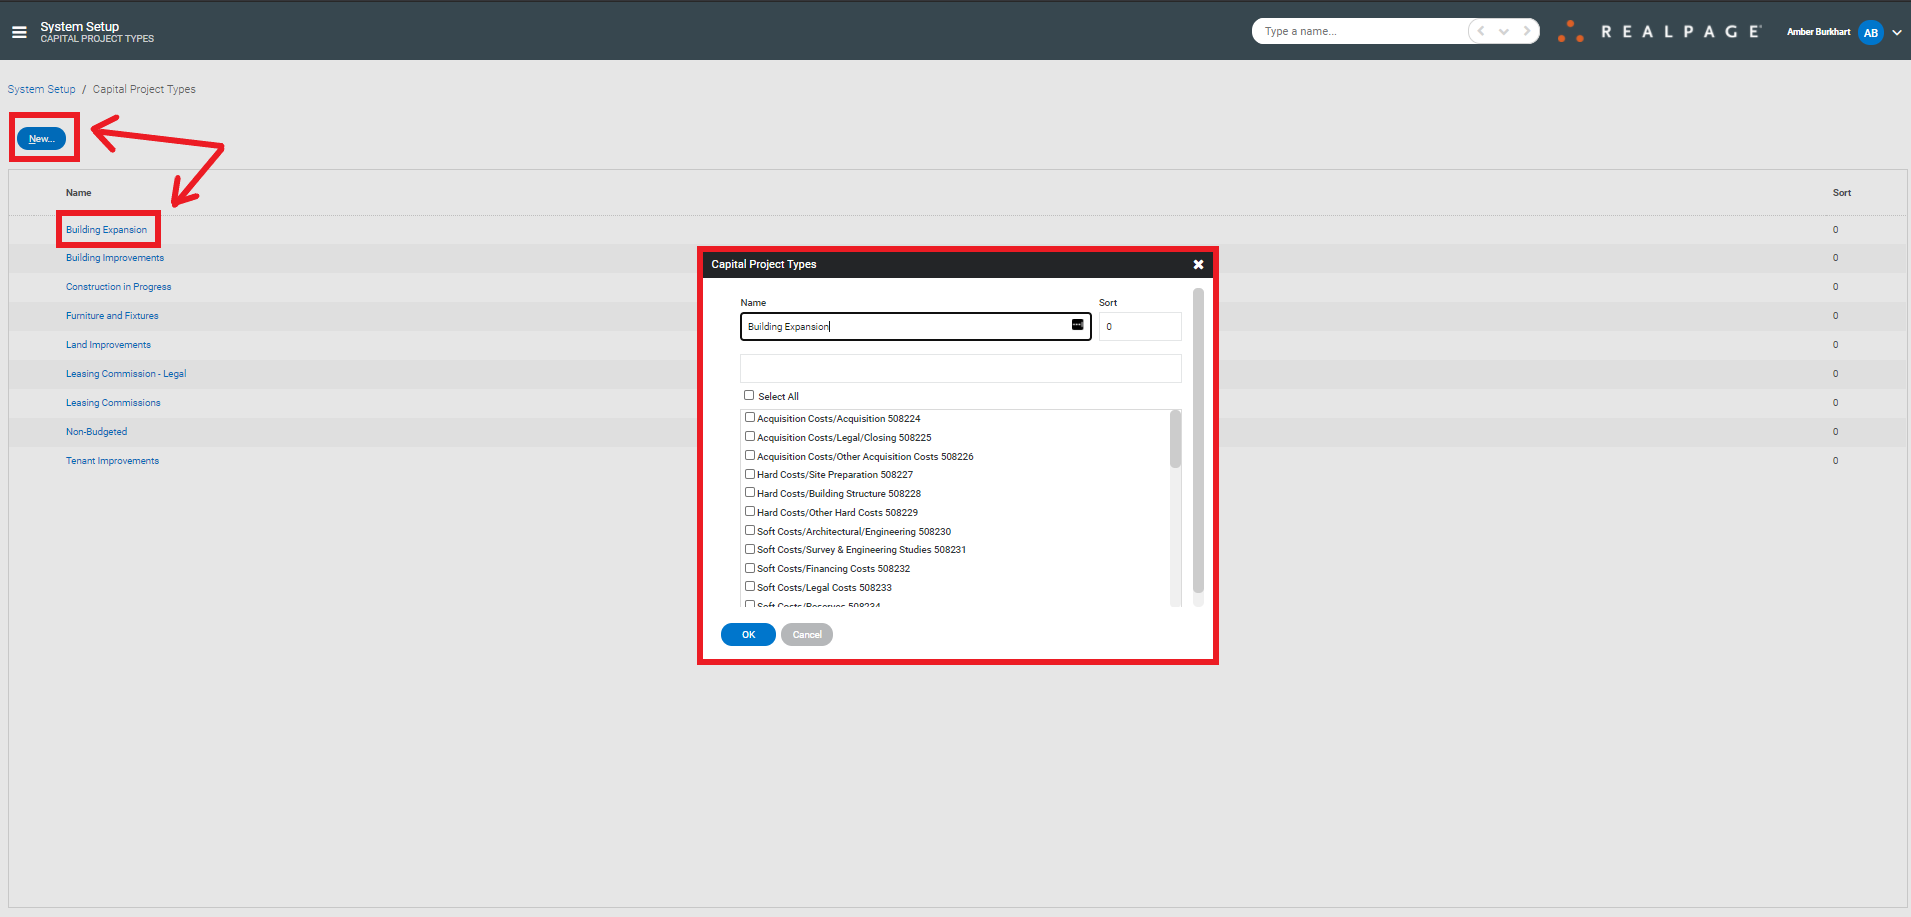Click the ellipsis icon in Name field
The image size is (1911, 917).
point(1077,325)
